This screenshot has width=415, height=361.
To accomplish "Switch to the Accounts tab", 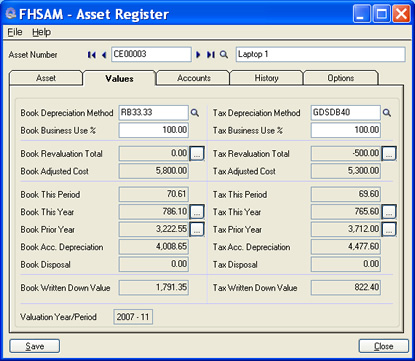I will click(x=193, y=78).
